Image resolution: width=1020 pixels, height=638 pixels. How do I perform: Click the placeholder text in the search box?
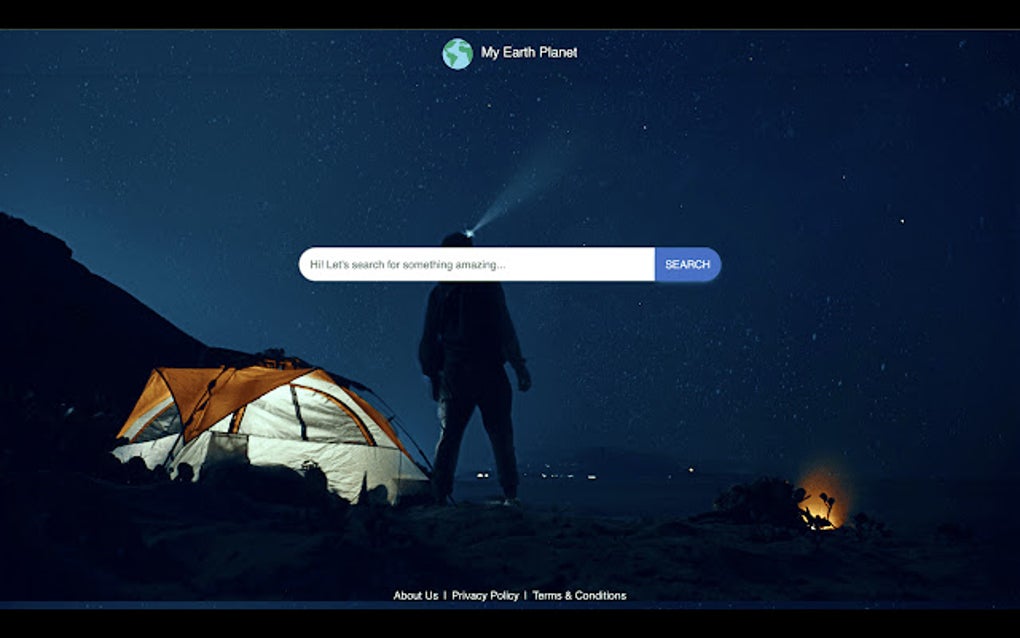coord(409,263)
